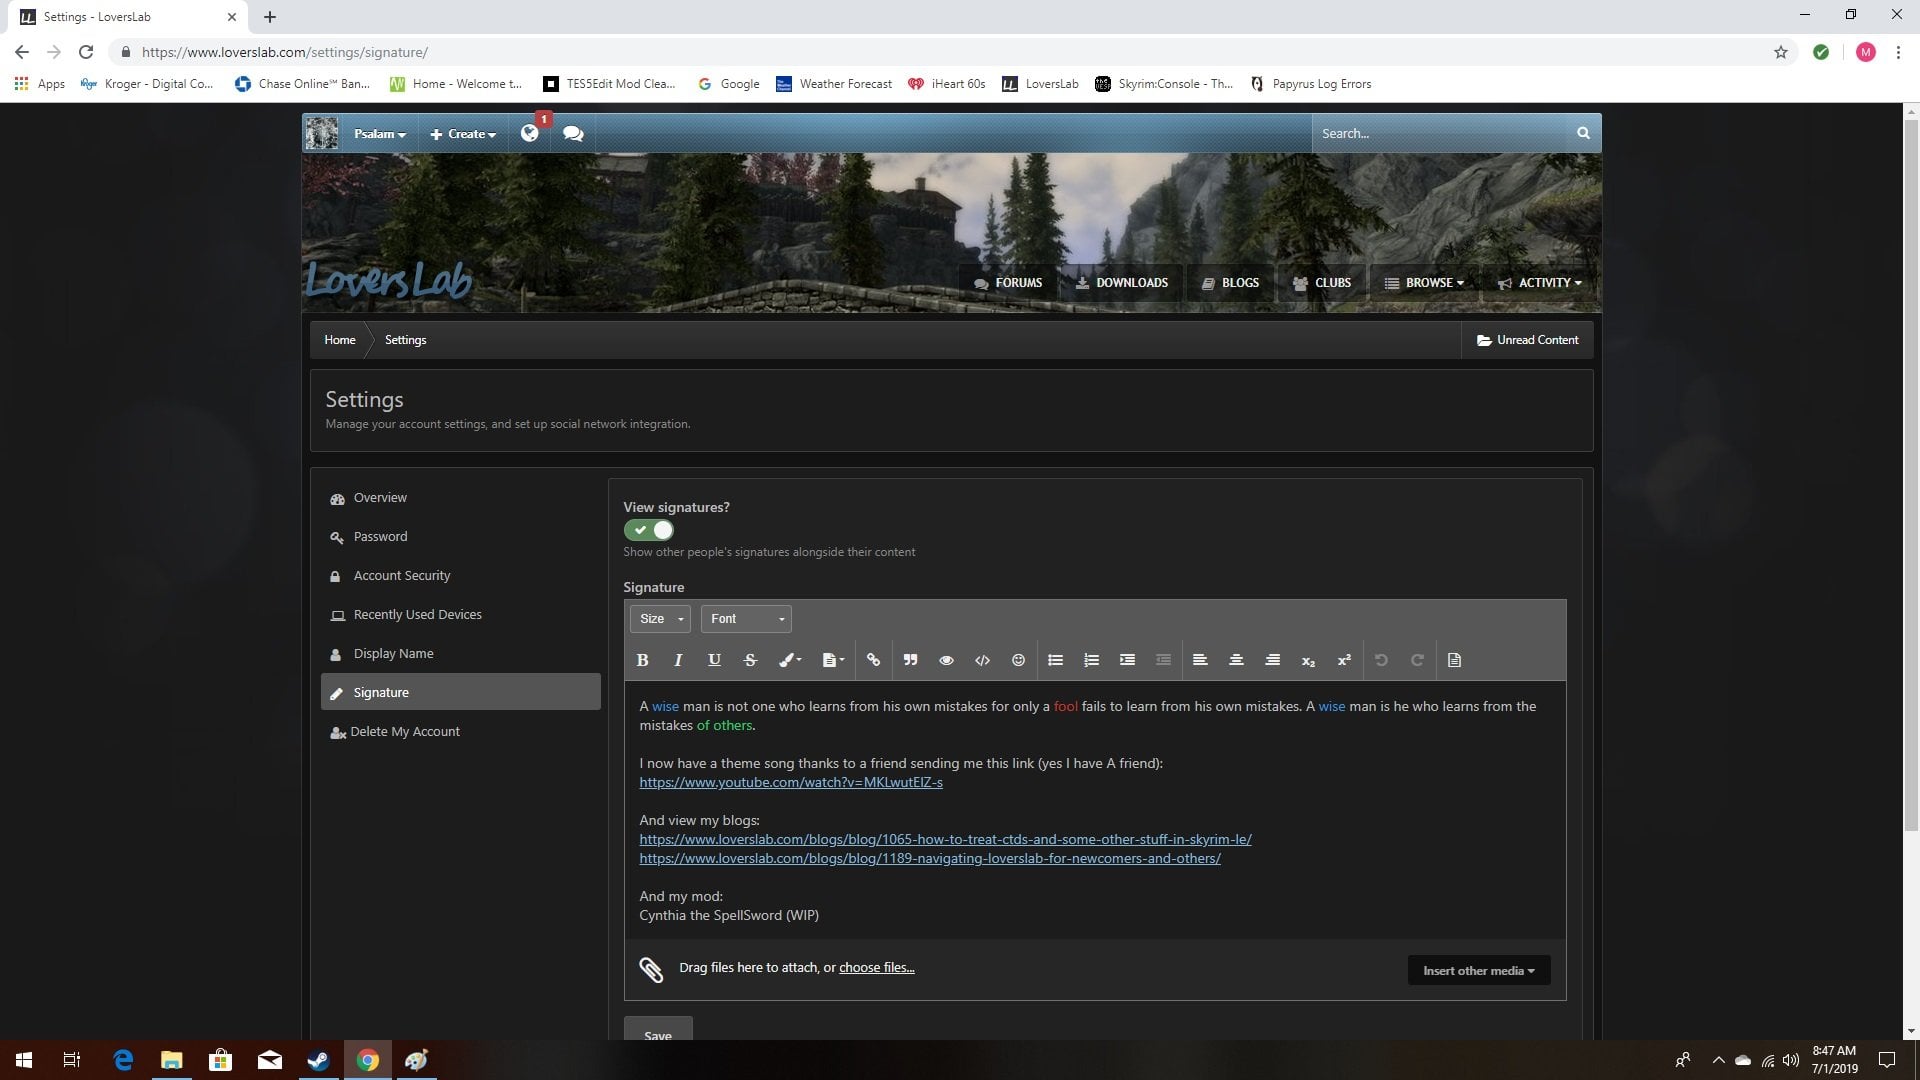
Task: Insert a link using chain icon
Action: (x=873, y=660)
